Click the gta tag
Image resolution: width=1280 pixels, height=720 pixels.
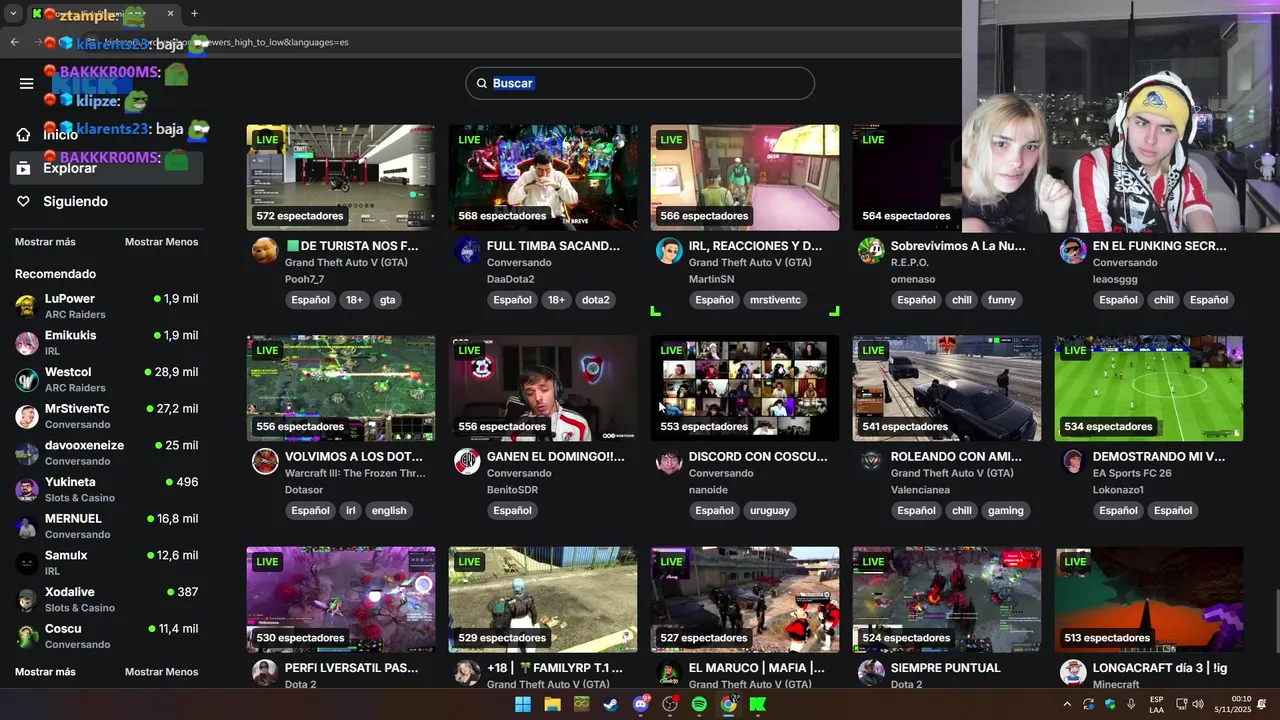pos(387,300)
